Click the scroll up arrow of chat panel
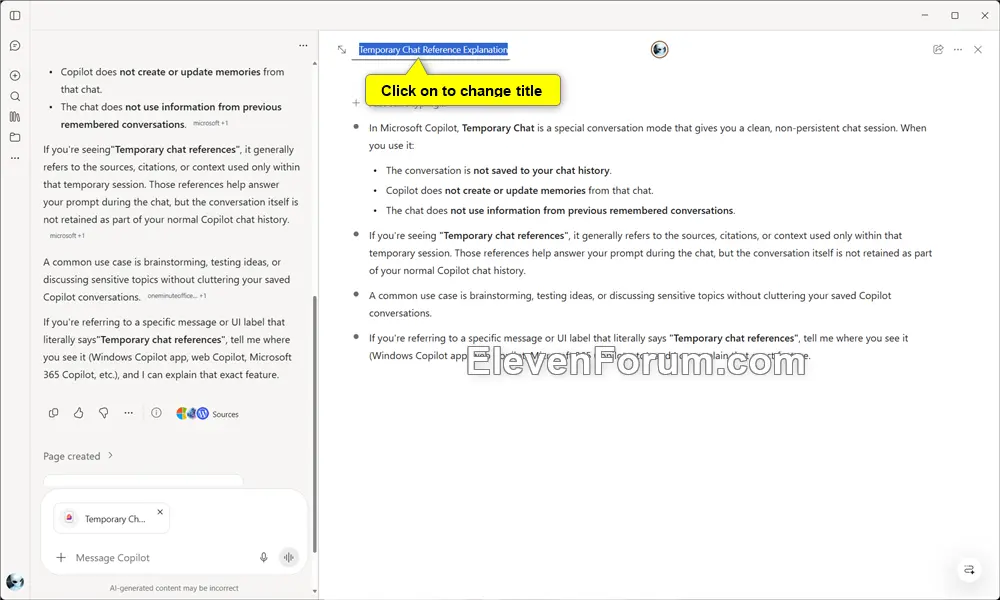 pos(314,64)
